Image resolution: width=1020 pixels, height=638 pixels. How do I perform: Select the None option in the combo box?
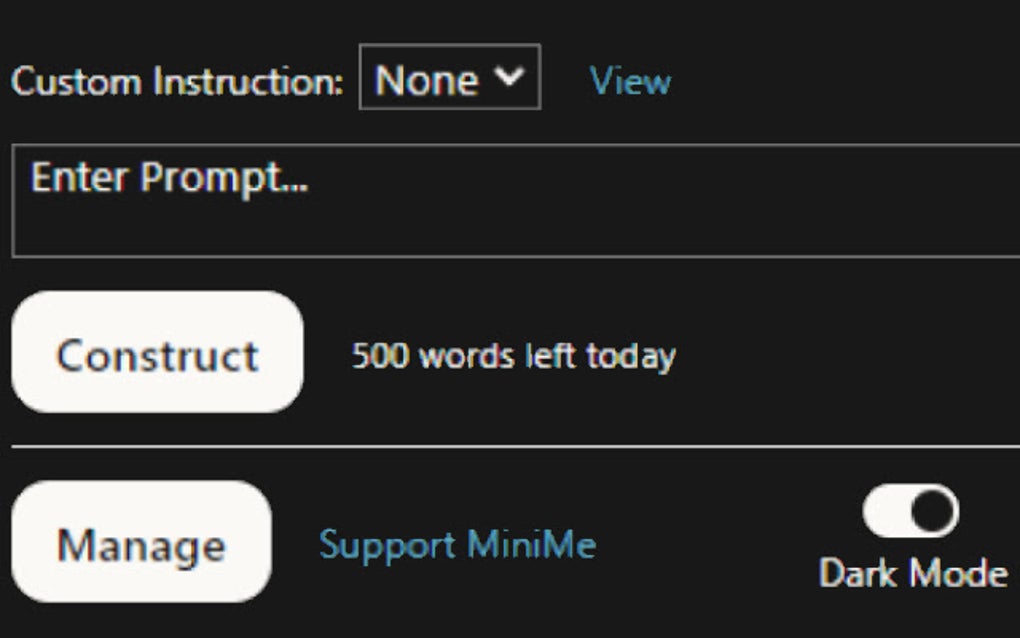427,79
